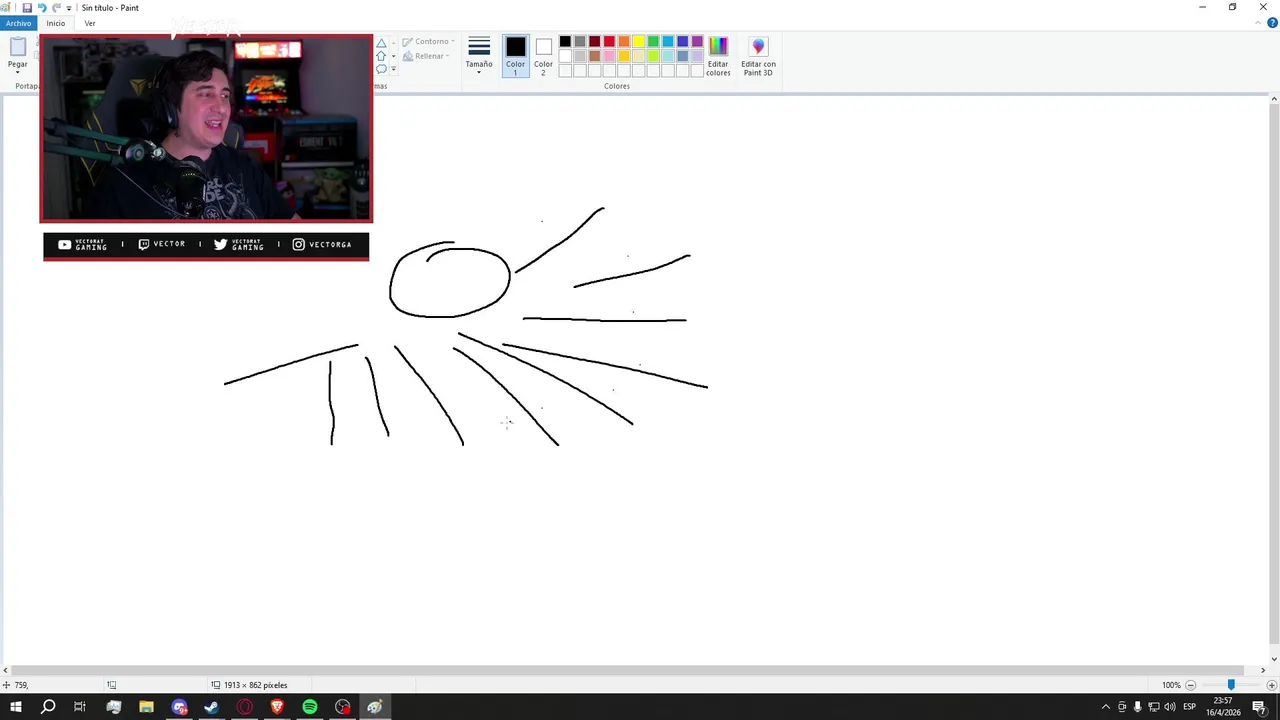The height and width of the screenshot is (720, 1280).
Task: Select the up arrow shape
Action: point(381,56)
